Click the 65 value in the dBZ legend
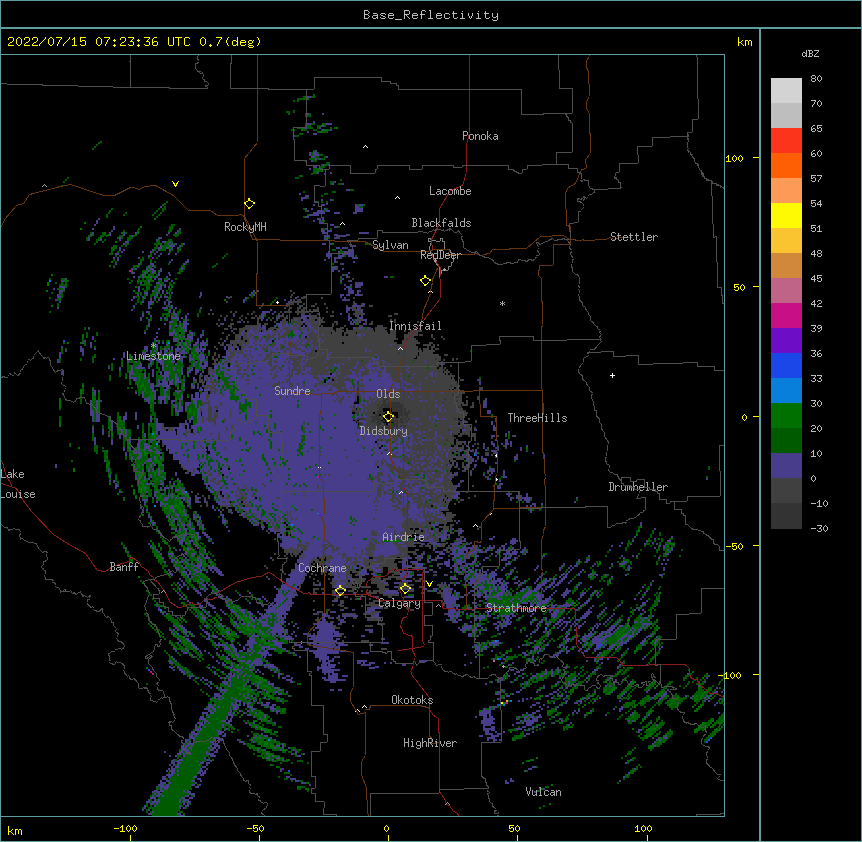862x842 pixels. pyautogui.click(x=816, y=129)
